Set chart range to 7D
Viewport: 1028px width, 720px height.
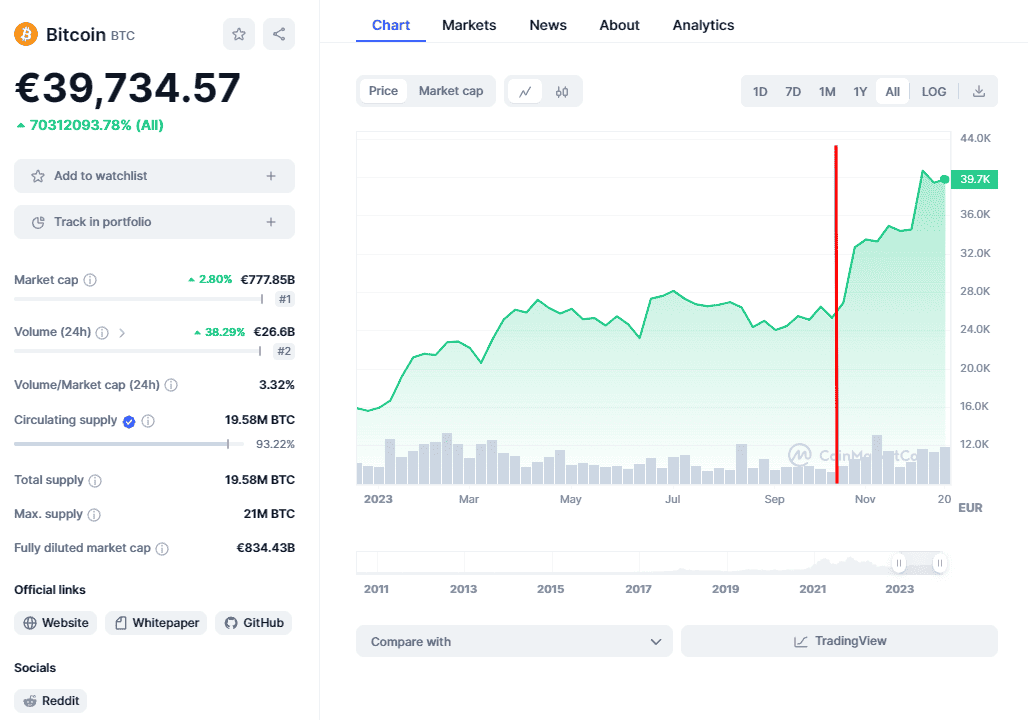[793, 91]
